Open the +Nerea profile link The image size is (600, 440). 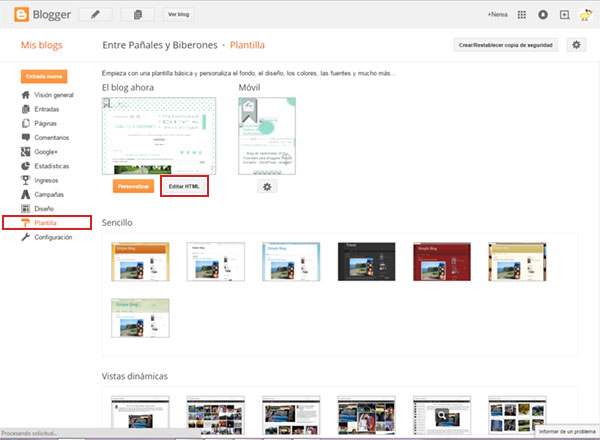497,15
